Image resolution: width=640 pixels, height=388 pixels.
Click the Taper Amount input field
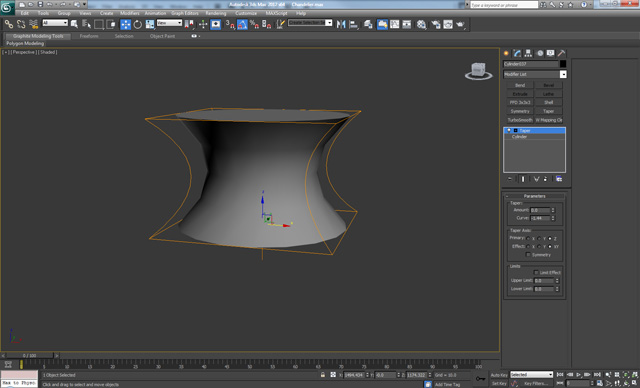coord(540,210)
